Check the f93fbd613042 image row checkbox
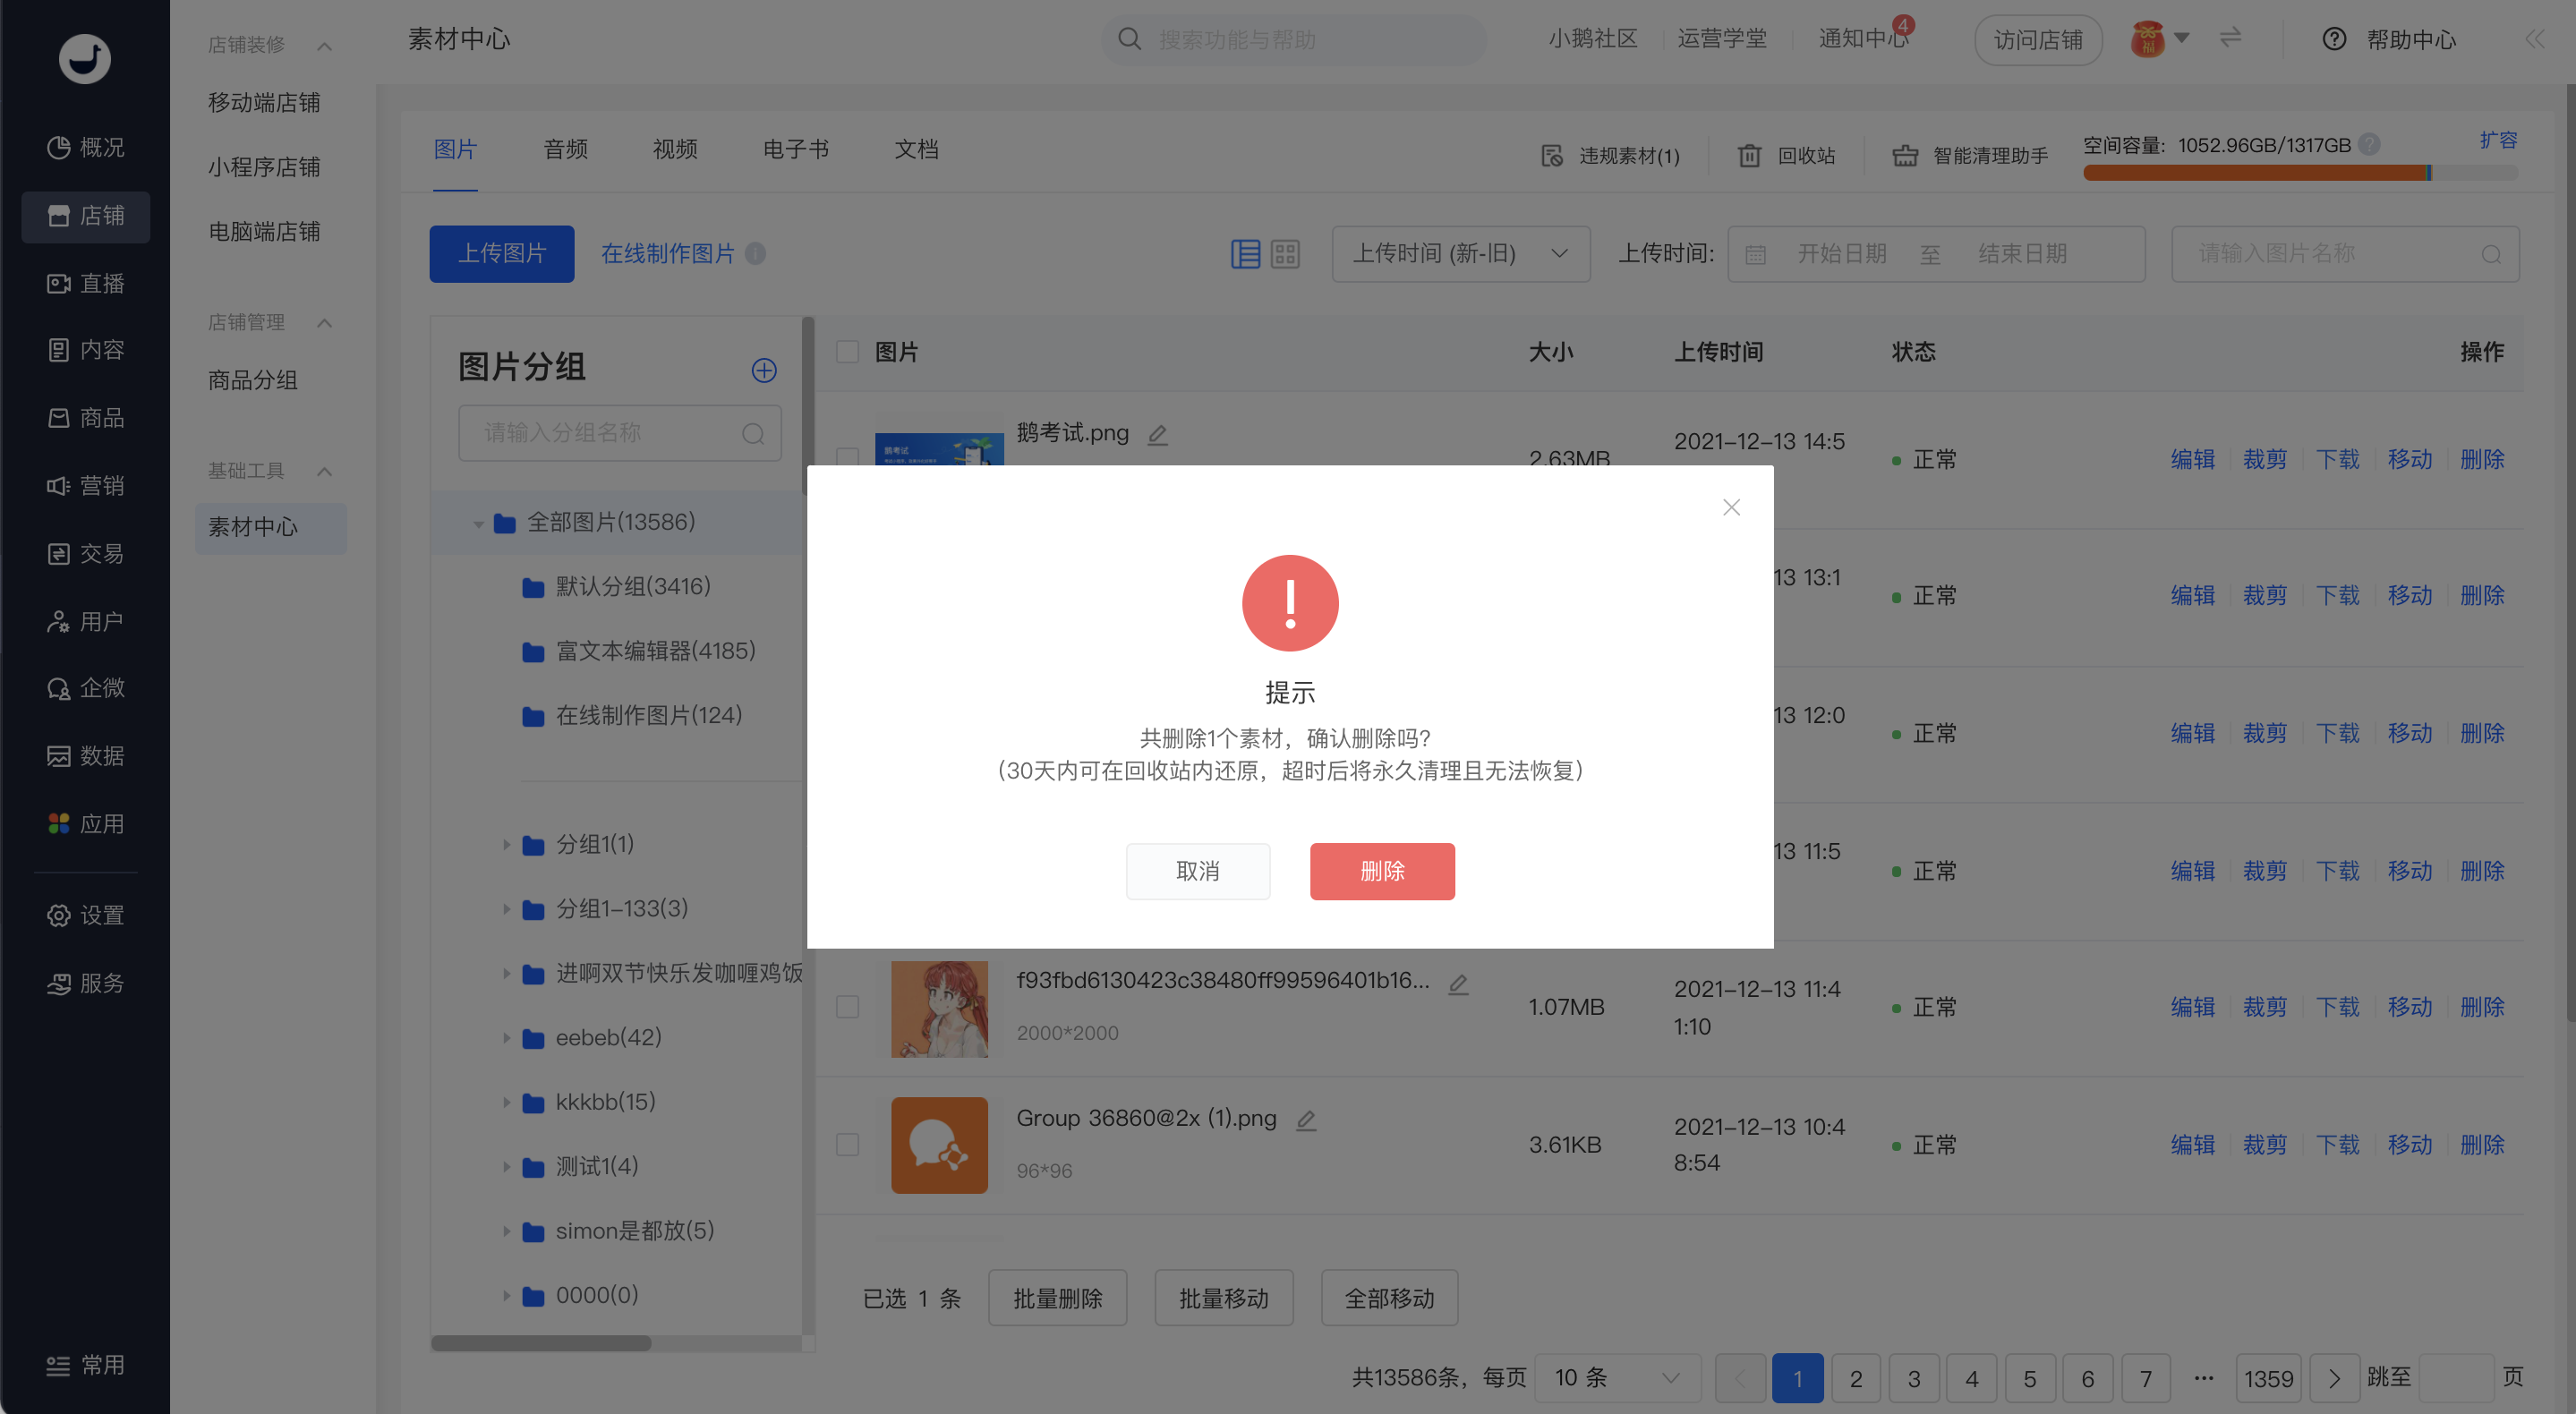 [x=847, y=1007]
